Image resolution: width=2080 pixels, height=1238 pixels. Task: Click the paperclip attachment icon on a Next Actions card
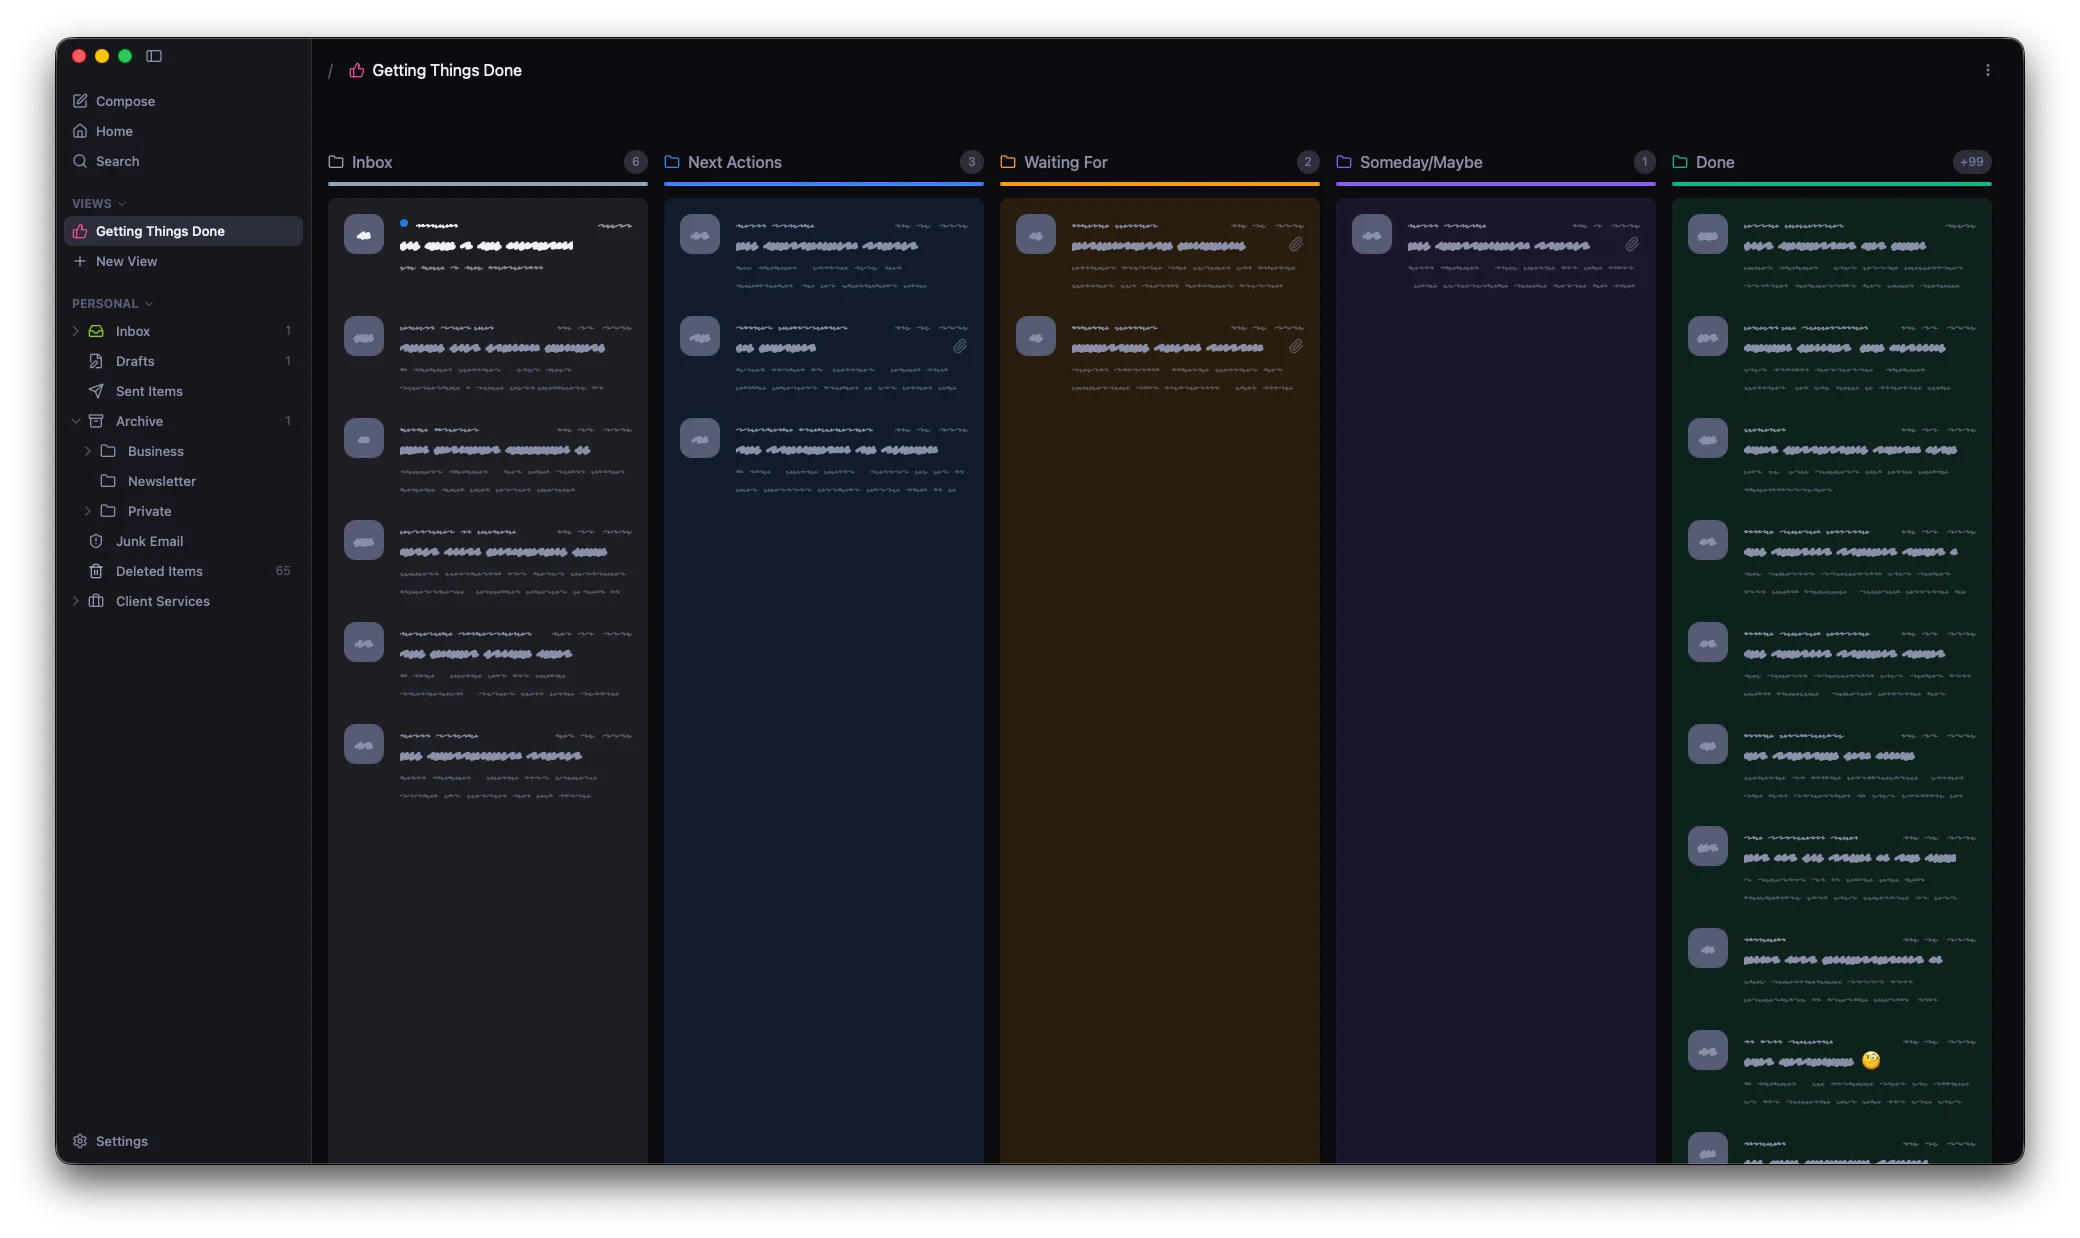click(x=961, y=346)
